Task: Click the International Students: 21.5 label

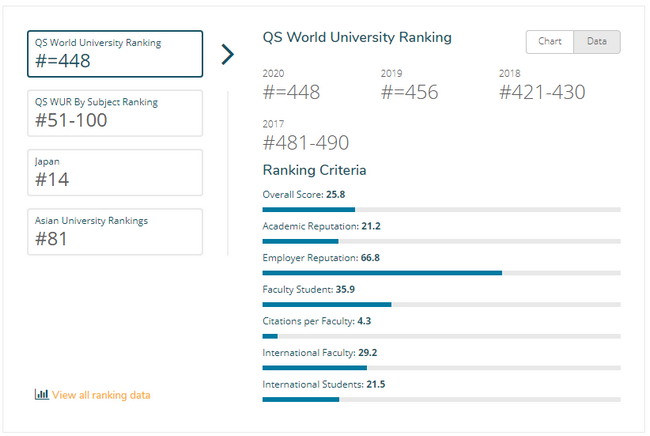Action: coord(324,384)
